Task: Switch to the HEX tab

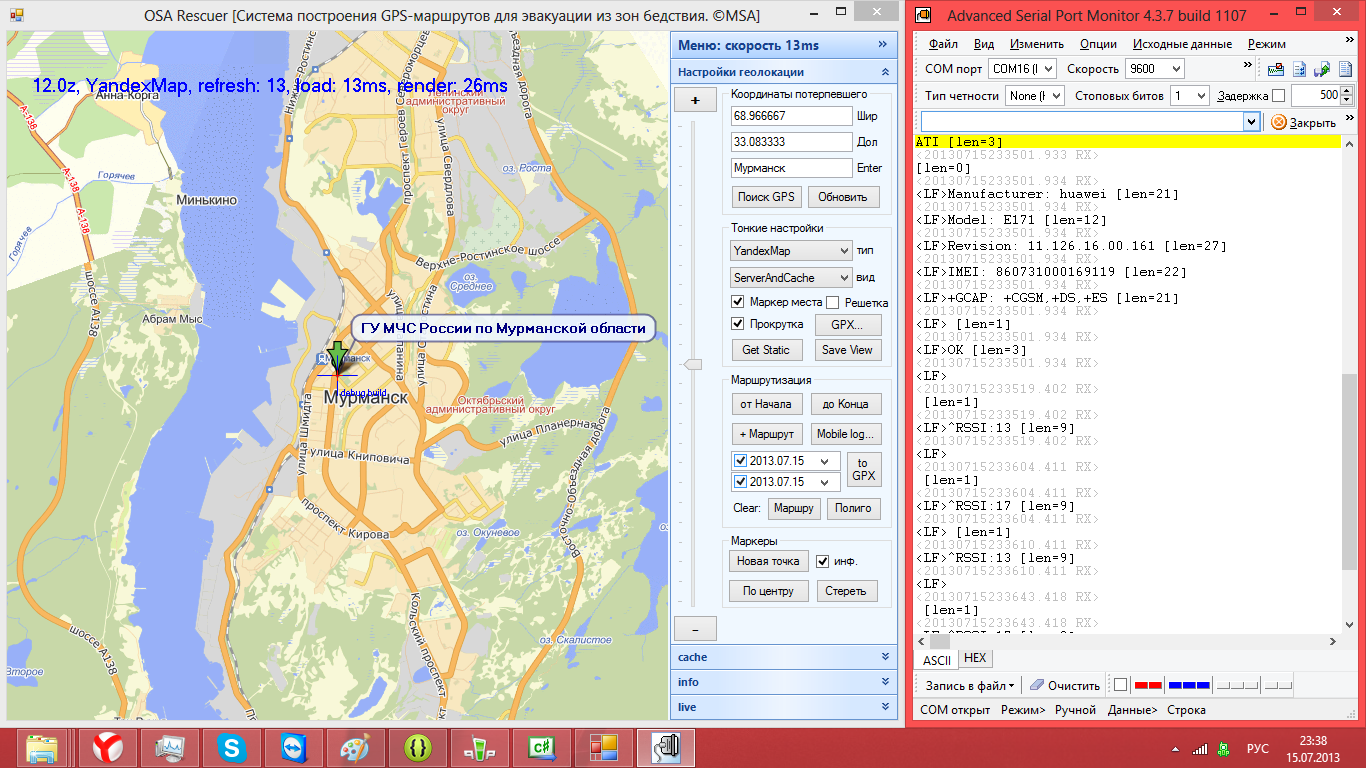Action: pos(975,658)
